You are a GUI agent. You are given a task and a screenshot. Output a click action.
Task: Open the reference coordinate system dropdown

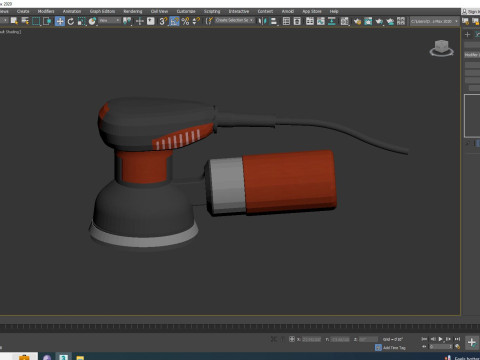click(x=109, y=21)
